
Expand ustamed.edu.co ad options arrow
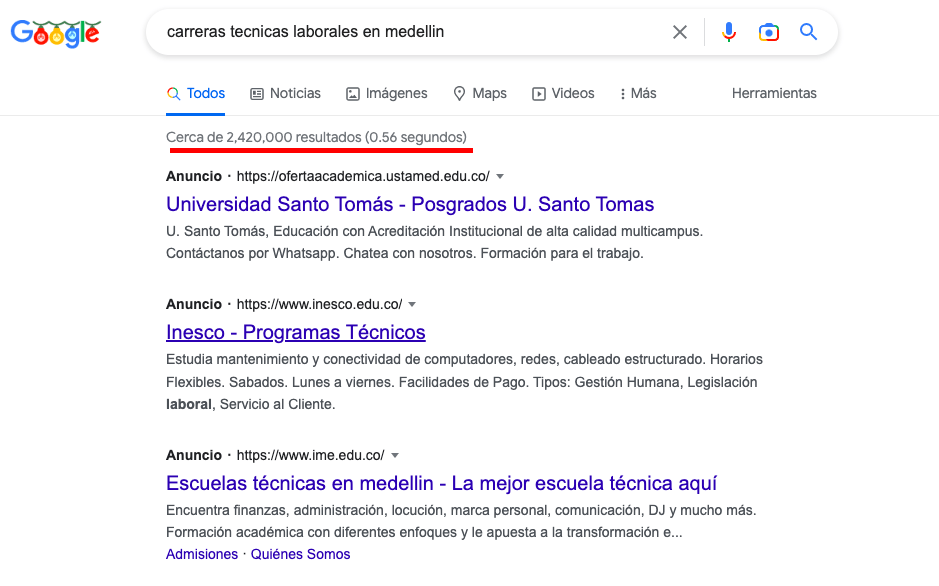[x=500, y=177]
